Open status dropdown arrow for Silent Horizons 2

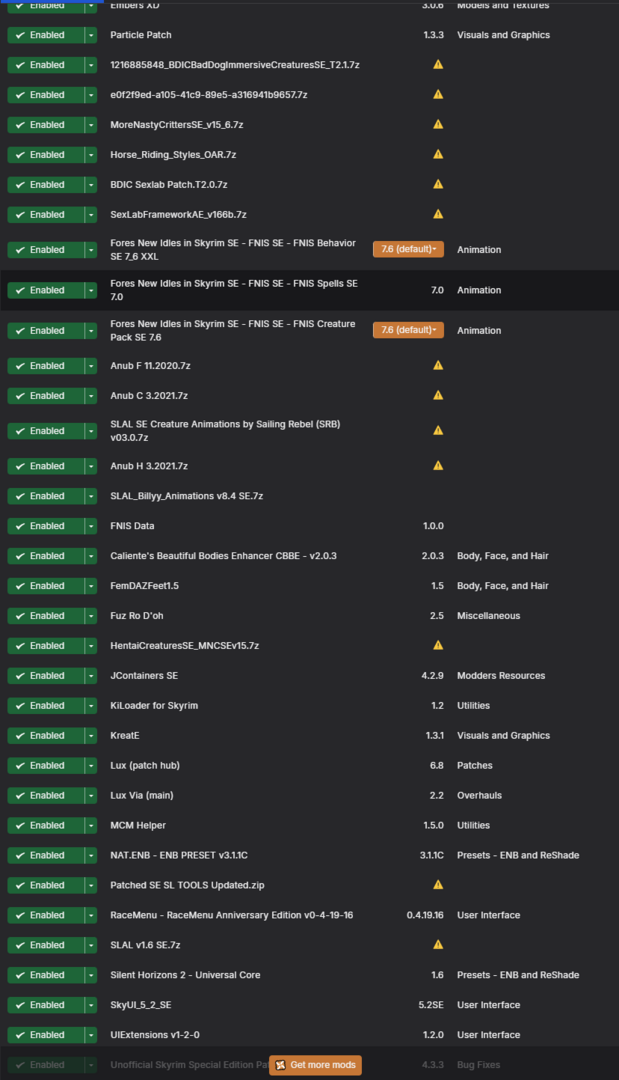pos(91,975)
